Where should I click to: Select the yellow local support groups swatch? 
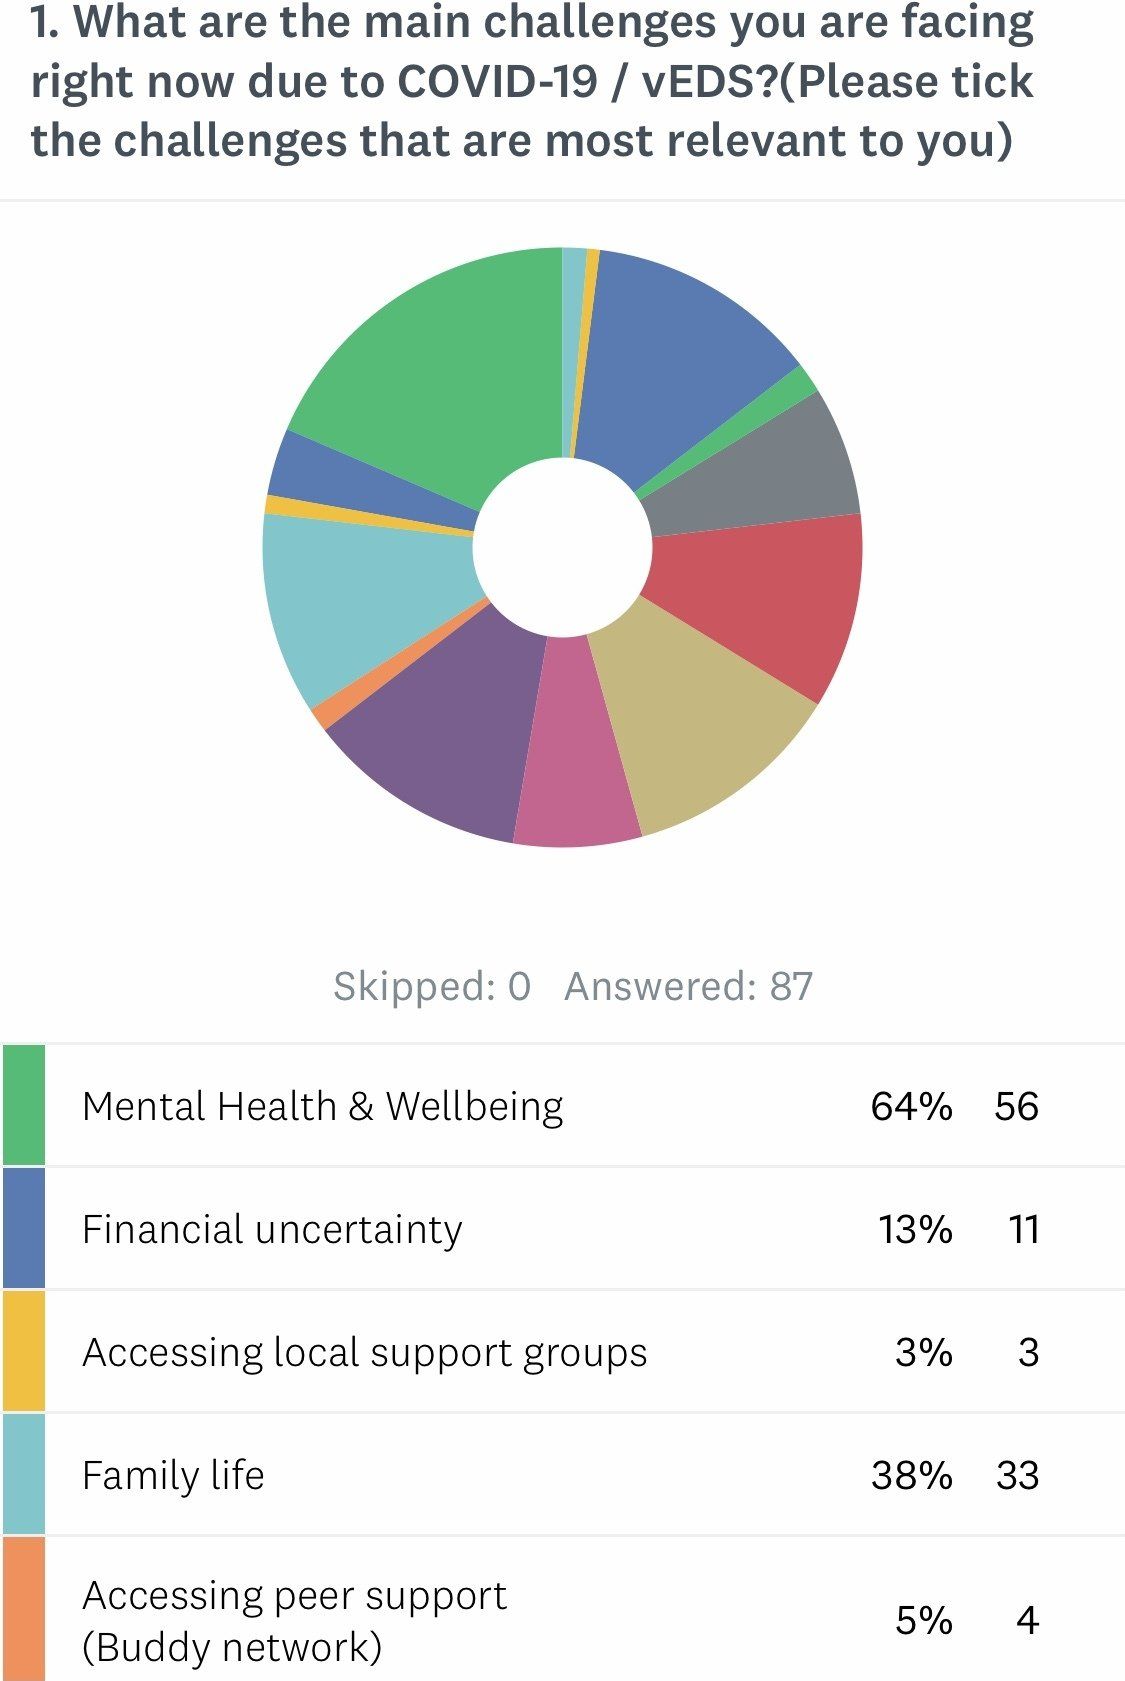click(24, 1351)
